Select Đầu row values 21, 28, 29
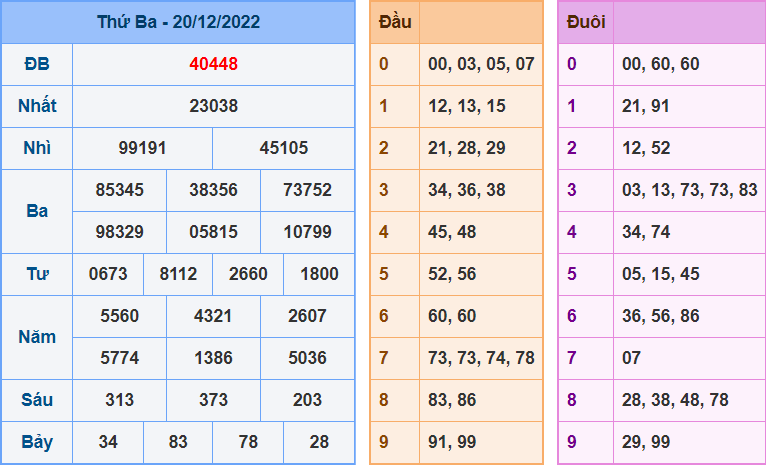Viewport: 766px width, 465px height. 467,148
